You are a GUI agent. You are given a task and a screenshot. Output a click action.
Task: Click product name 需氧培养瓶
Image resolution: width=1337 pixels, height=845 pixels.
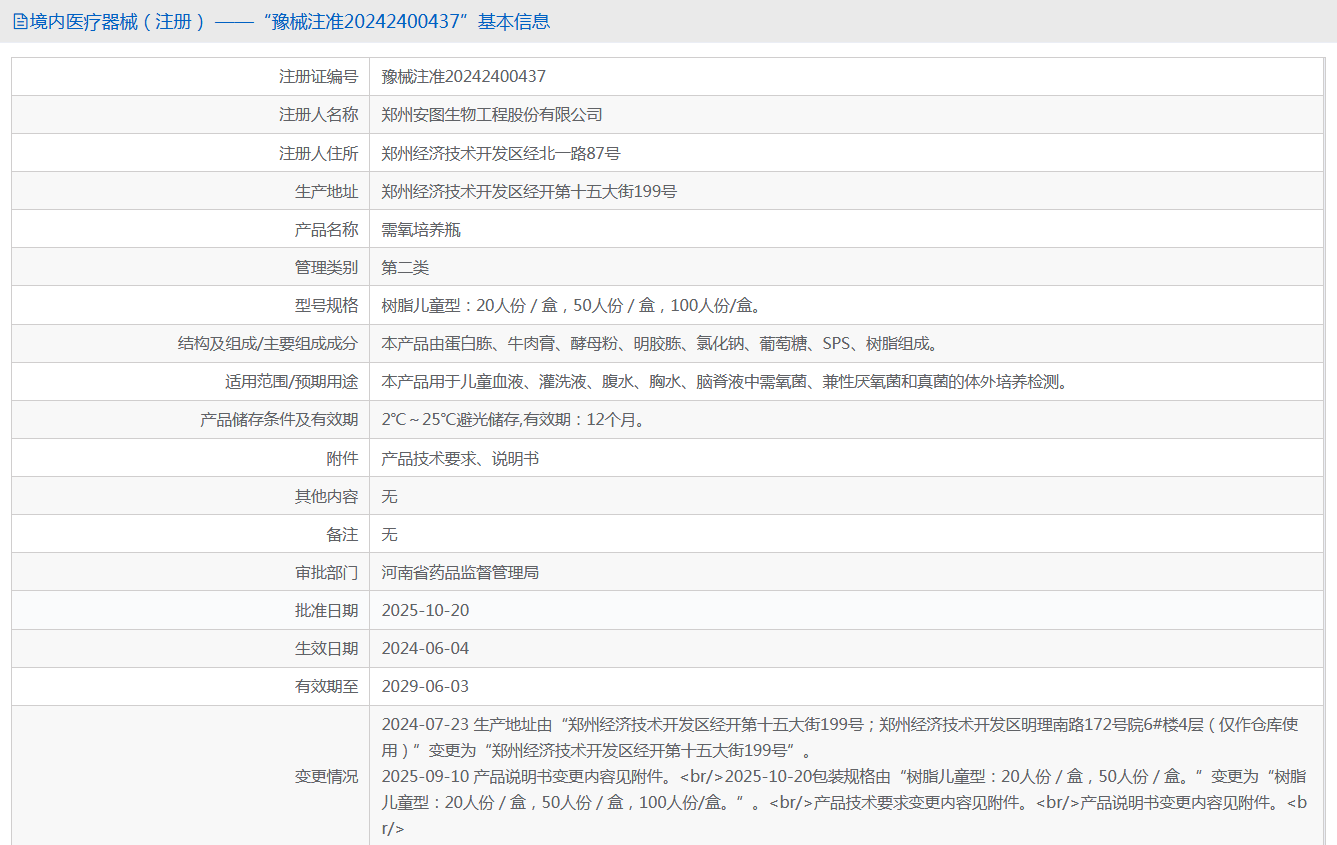(x=421, y=229)
